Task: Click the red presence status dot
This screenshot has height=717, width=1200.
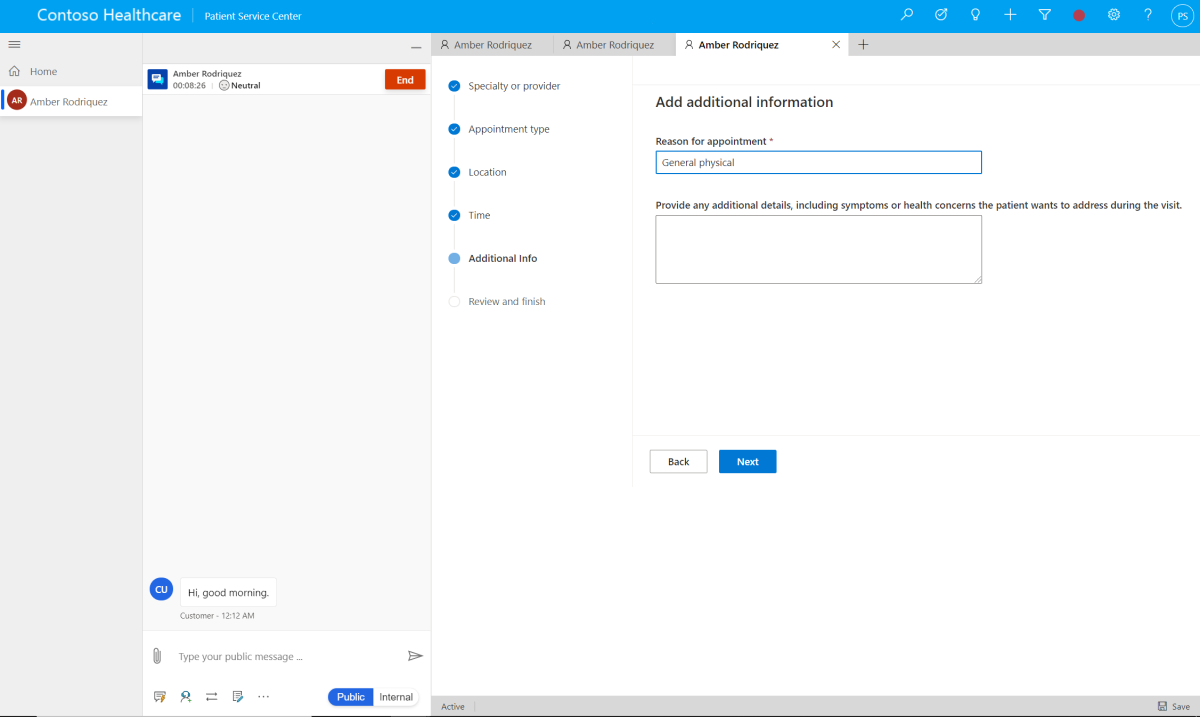Action: [1079, 16]
